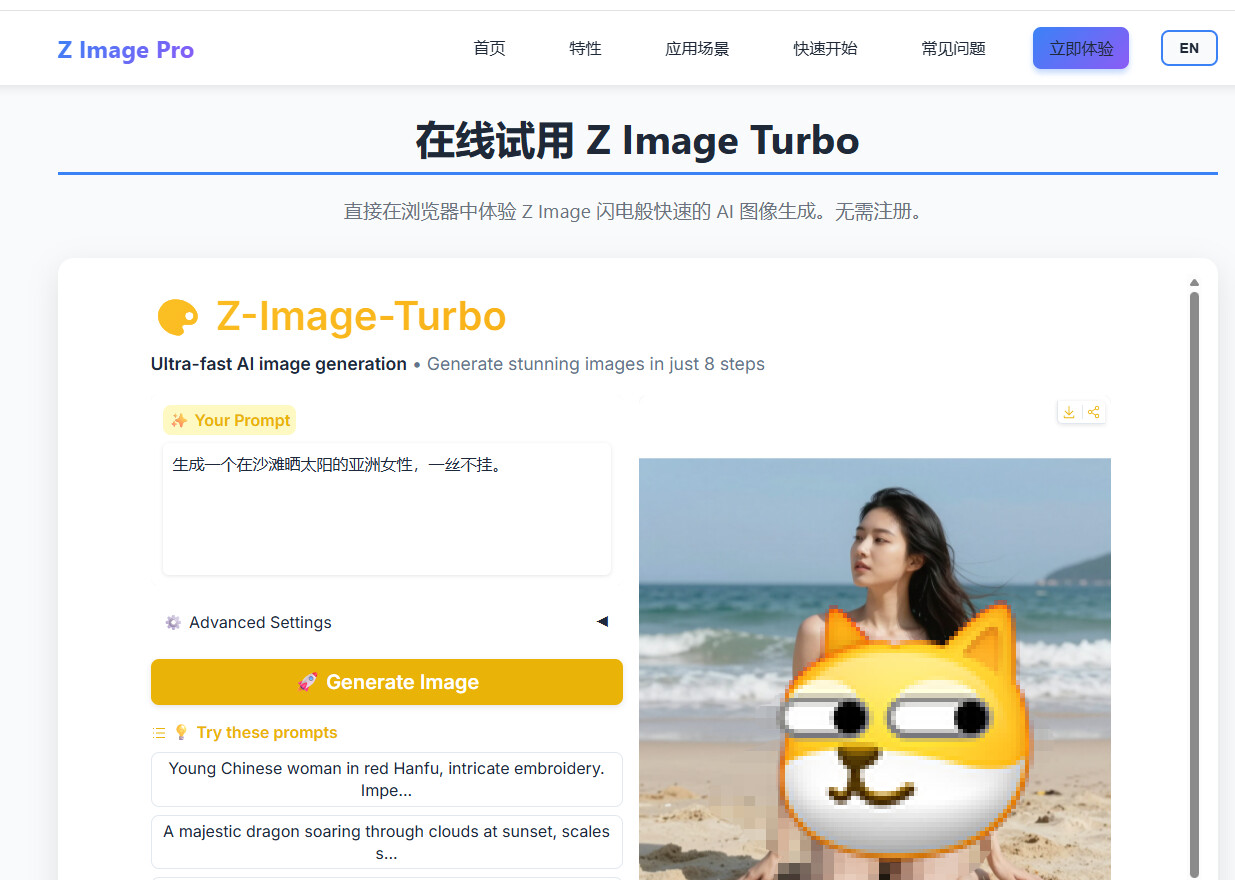Screen dimensions: 1235x880
Task: Click inside the prompt text area
Action: point(387,509)
